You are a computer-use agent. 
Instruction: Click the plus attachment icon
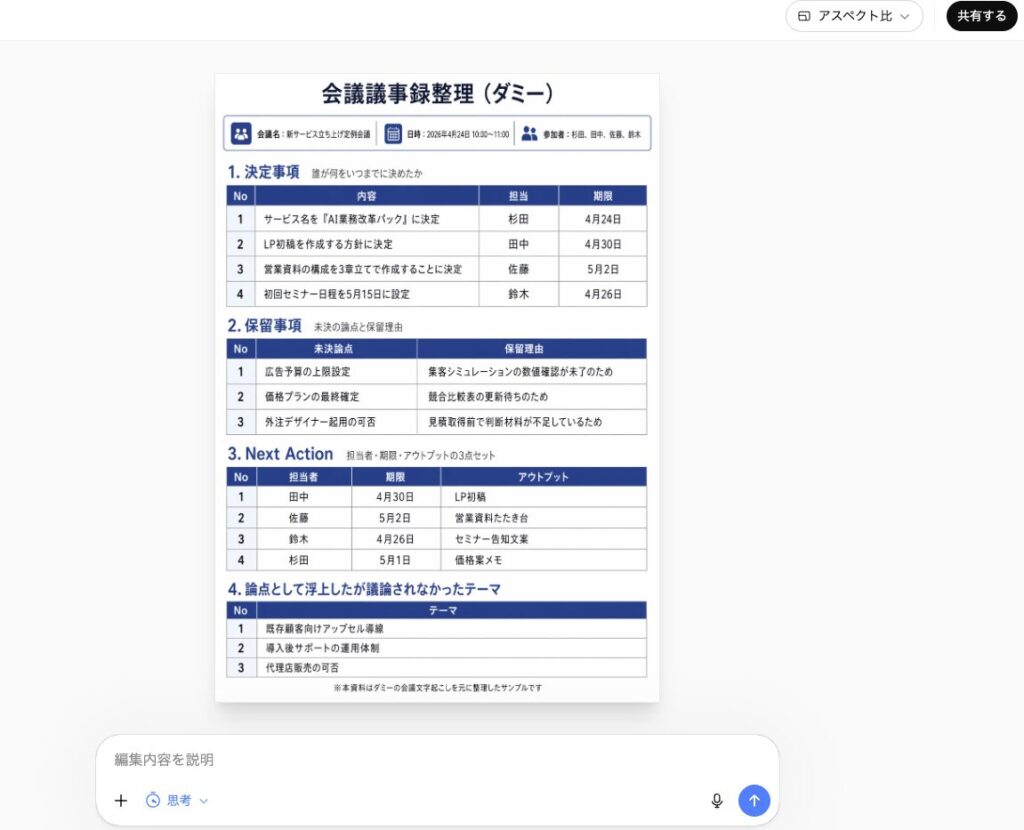tap(121, 800)
